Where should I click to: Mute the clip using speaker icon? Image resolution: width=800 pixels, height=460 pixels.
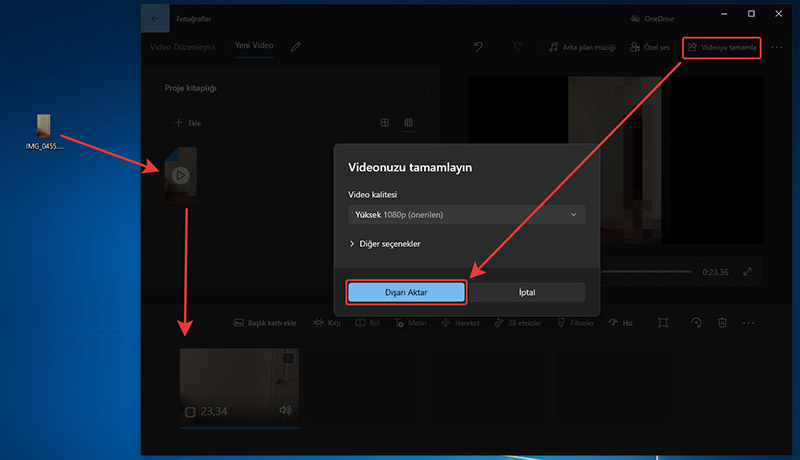click(x=285, y=410)
